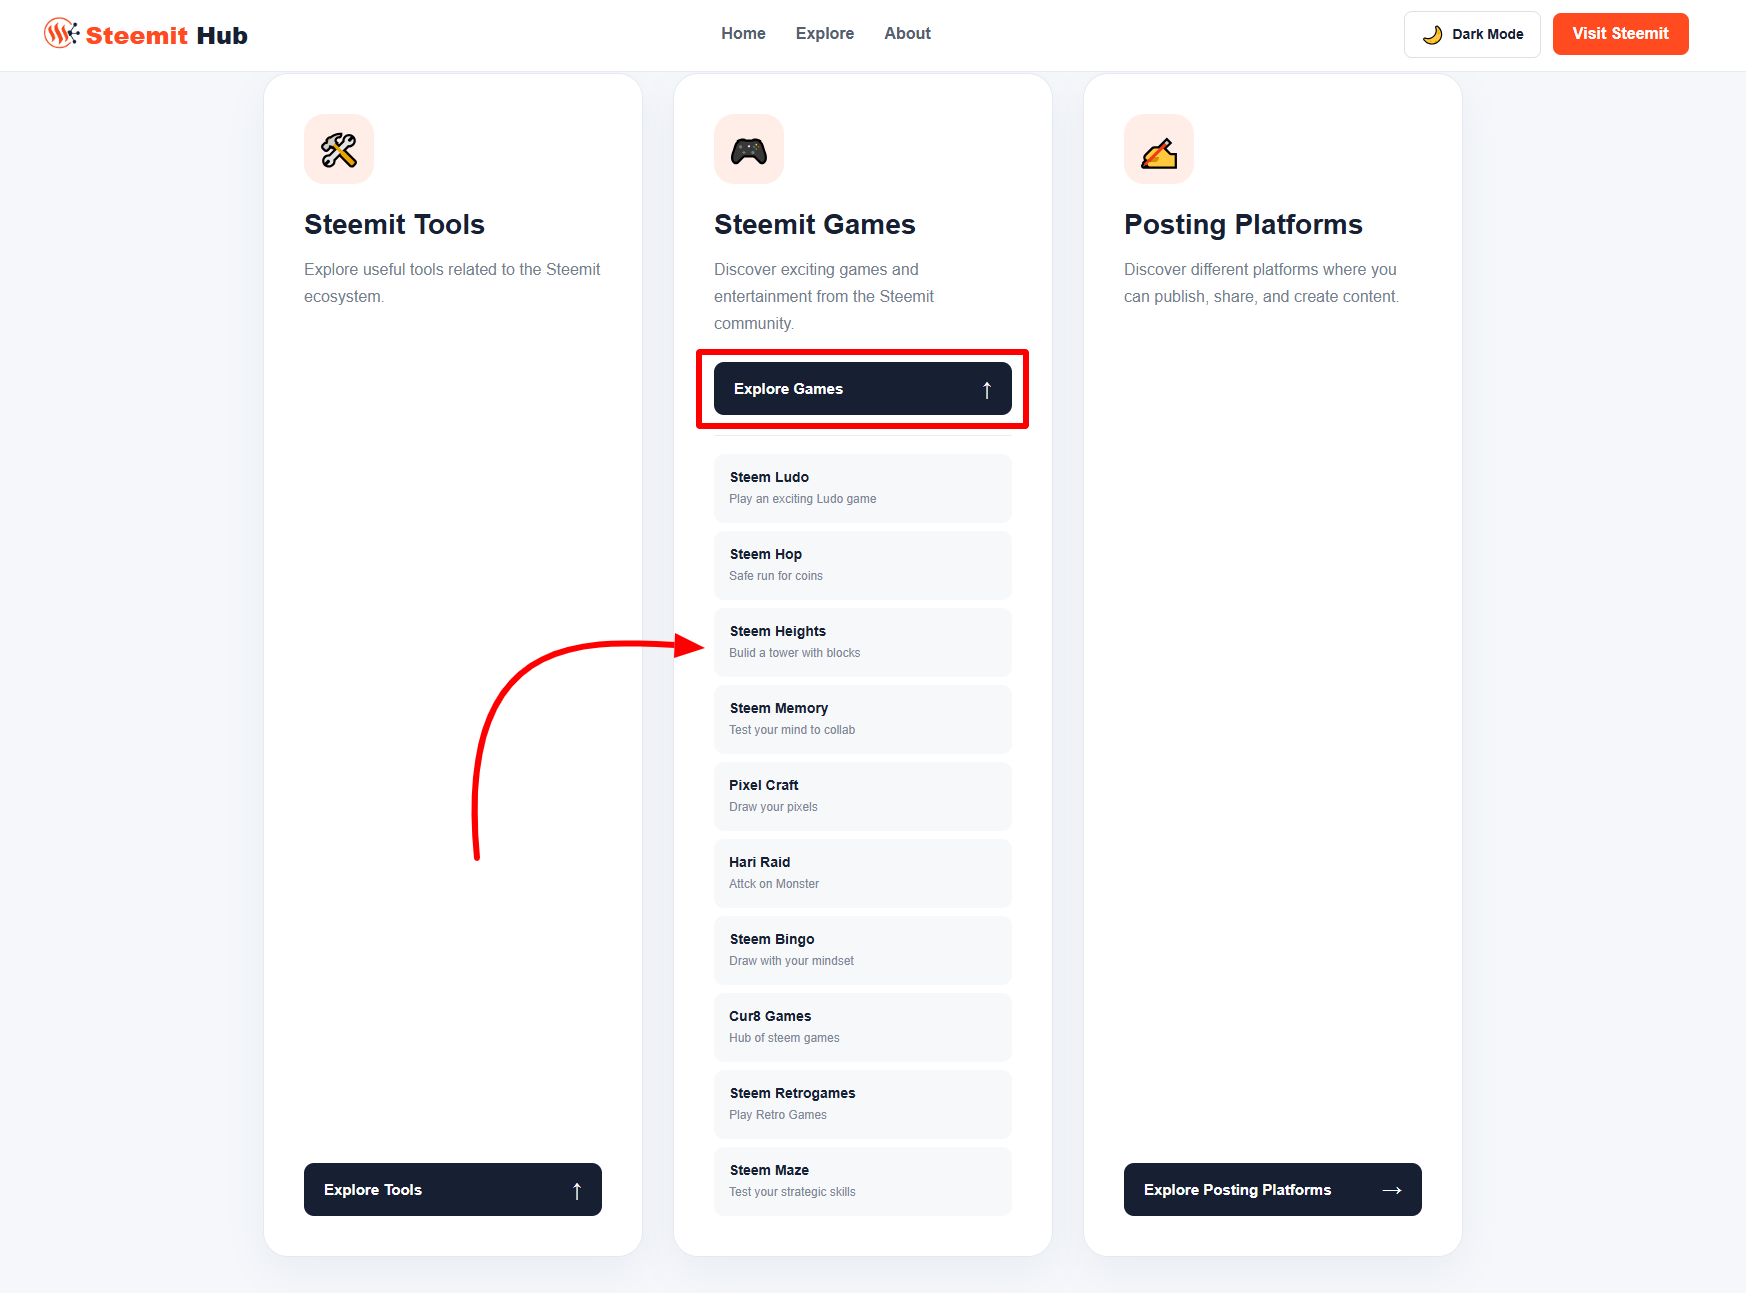Collapse the Explore Games list
The image size is (1746, 1293).
[863, 389]
